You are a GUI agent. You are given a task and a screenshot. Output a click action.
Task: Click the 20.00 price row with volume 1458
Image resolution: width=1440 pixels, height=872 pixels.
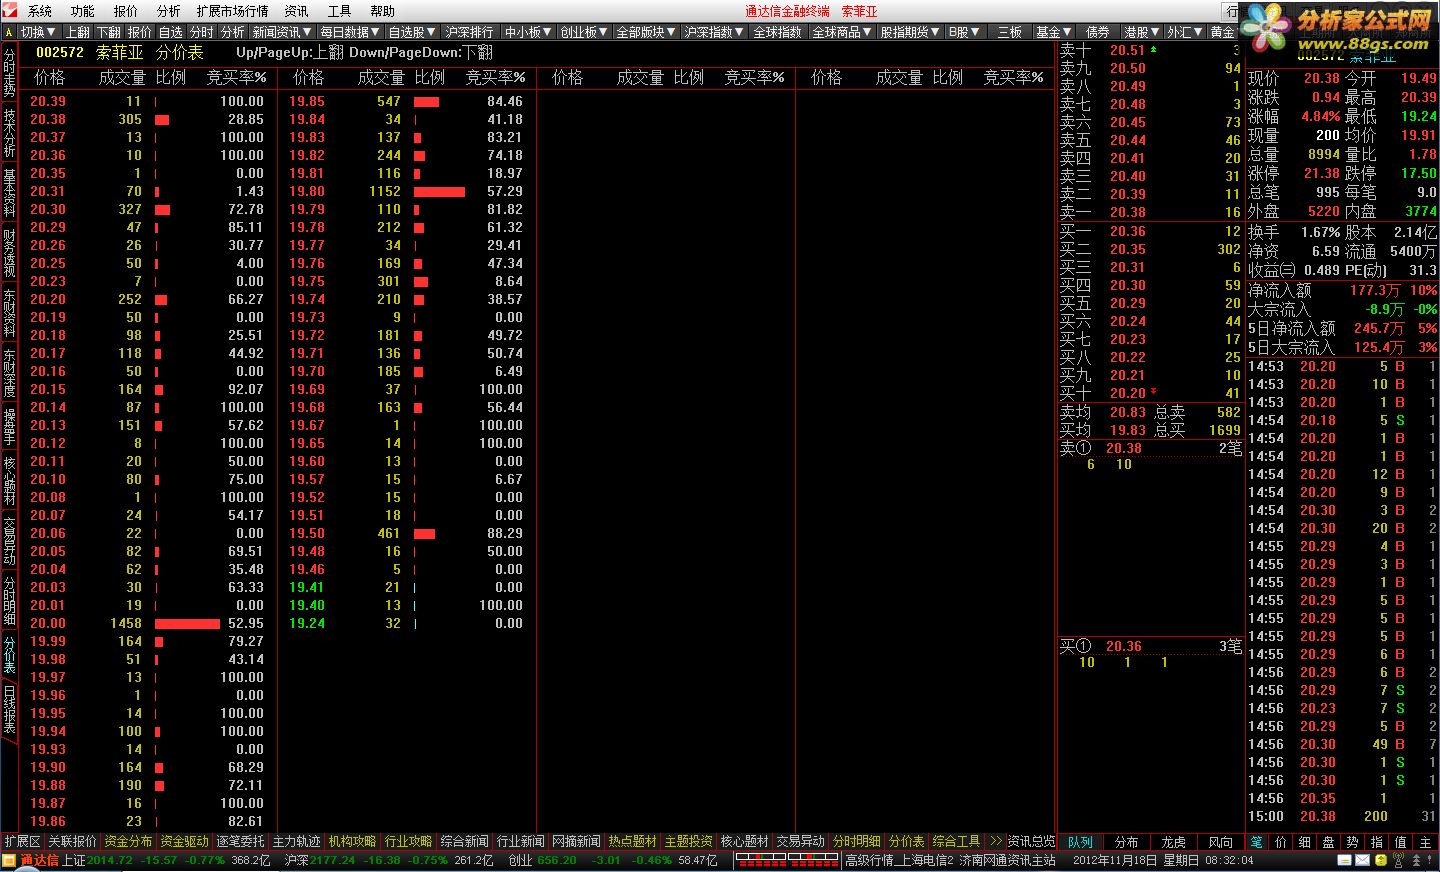click(148, 623)
